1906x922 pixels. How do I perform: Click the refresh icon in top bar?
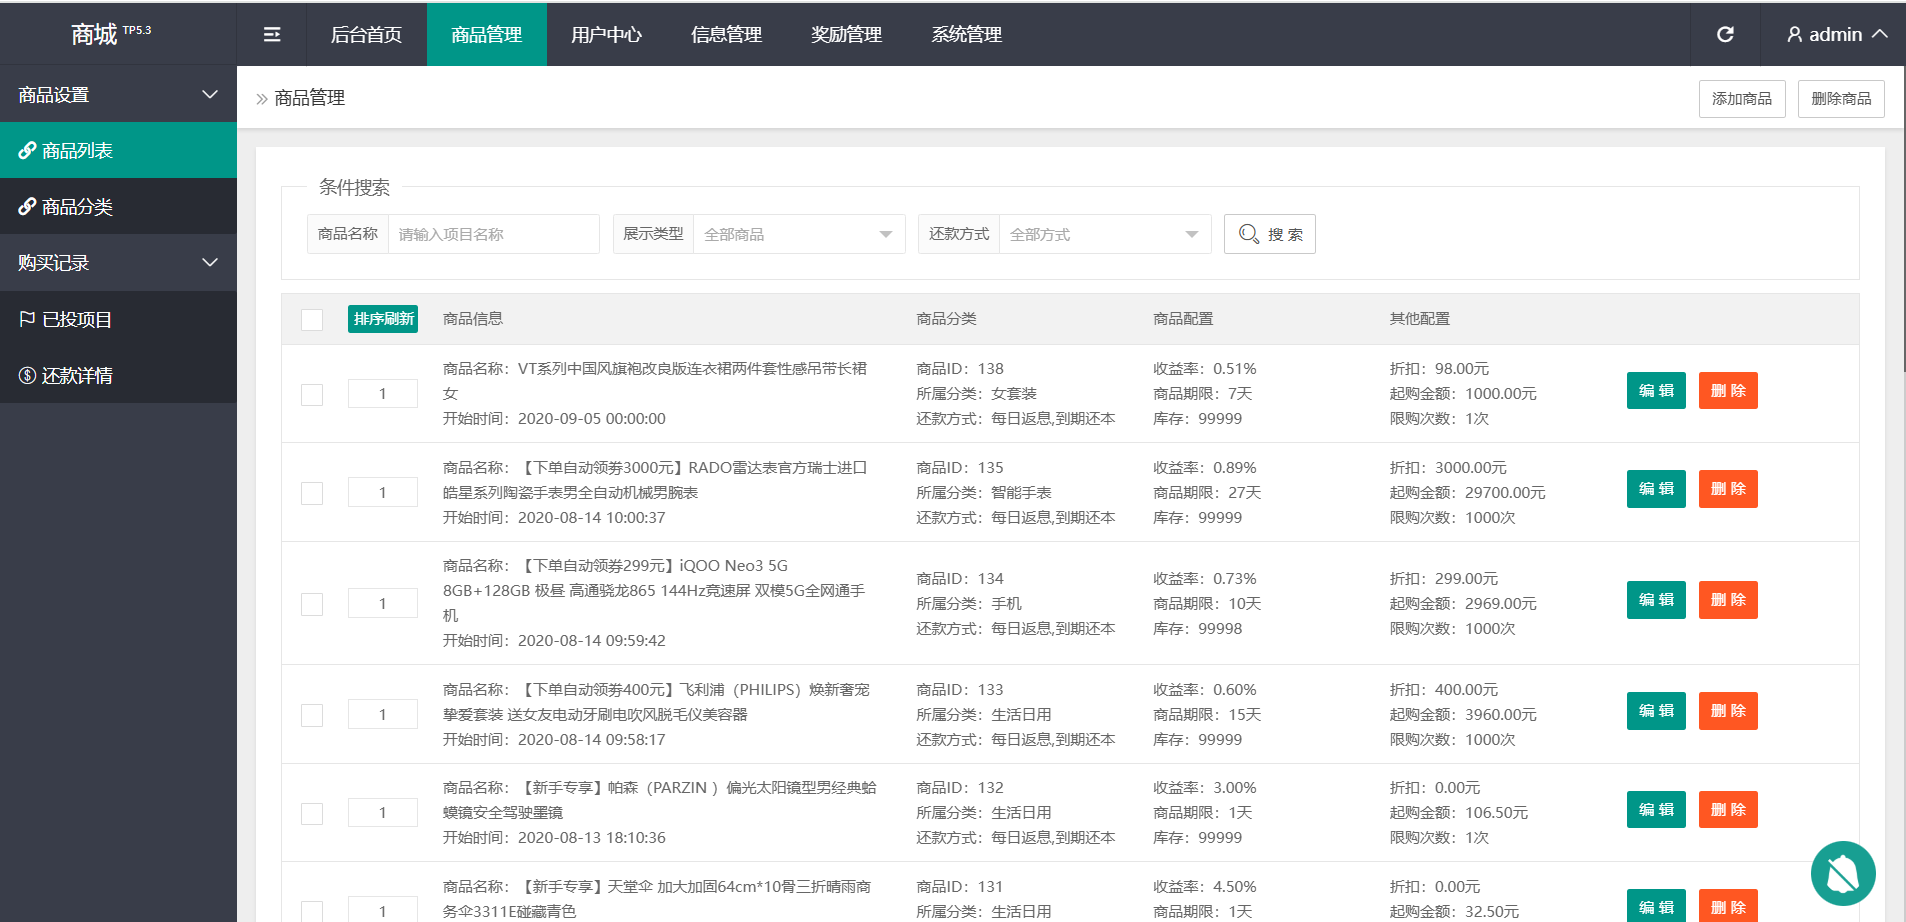click(1725, 35)
